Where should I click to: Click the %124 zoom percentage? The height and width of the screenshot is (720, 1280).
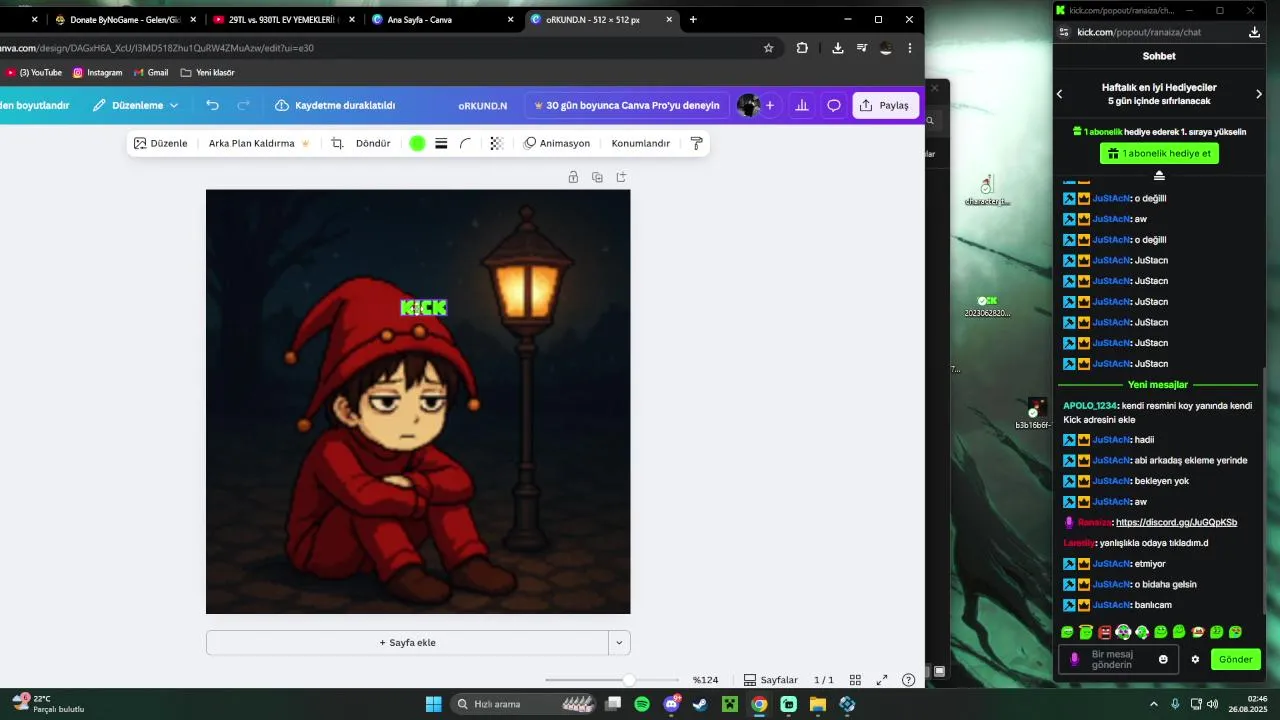click(x=705, y=680)
